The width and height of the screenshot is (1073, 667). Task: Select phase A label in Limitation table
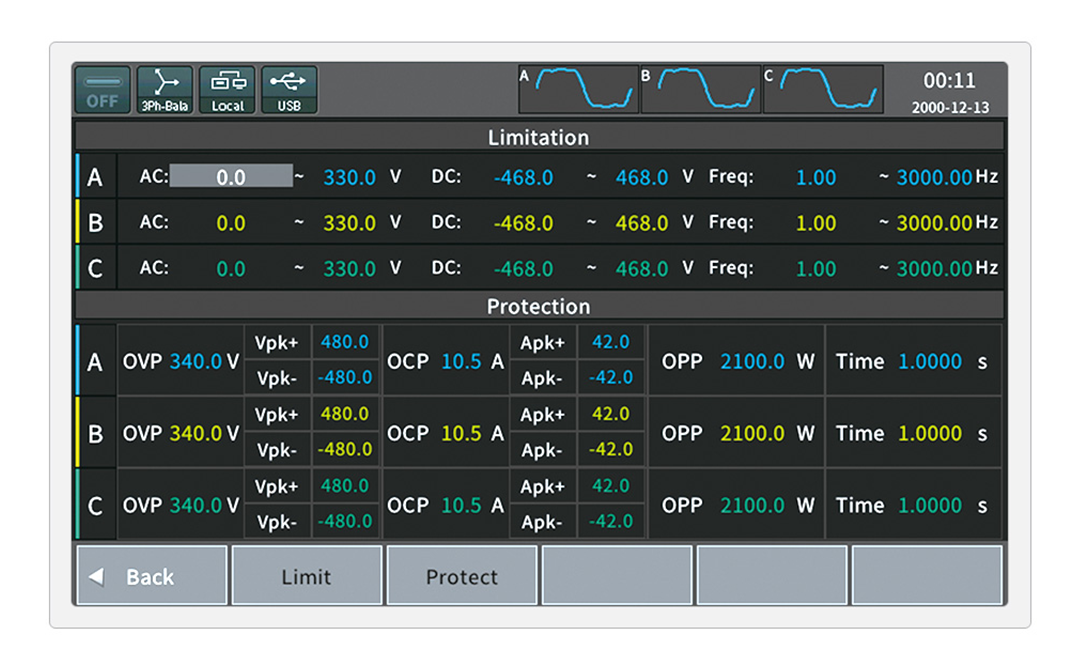pos(95,176)
